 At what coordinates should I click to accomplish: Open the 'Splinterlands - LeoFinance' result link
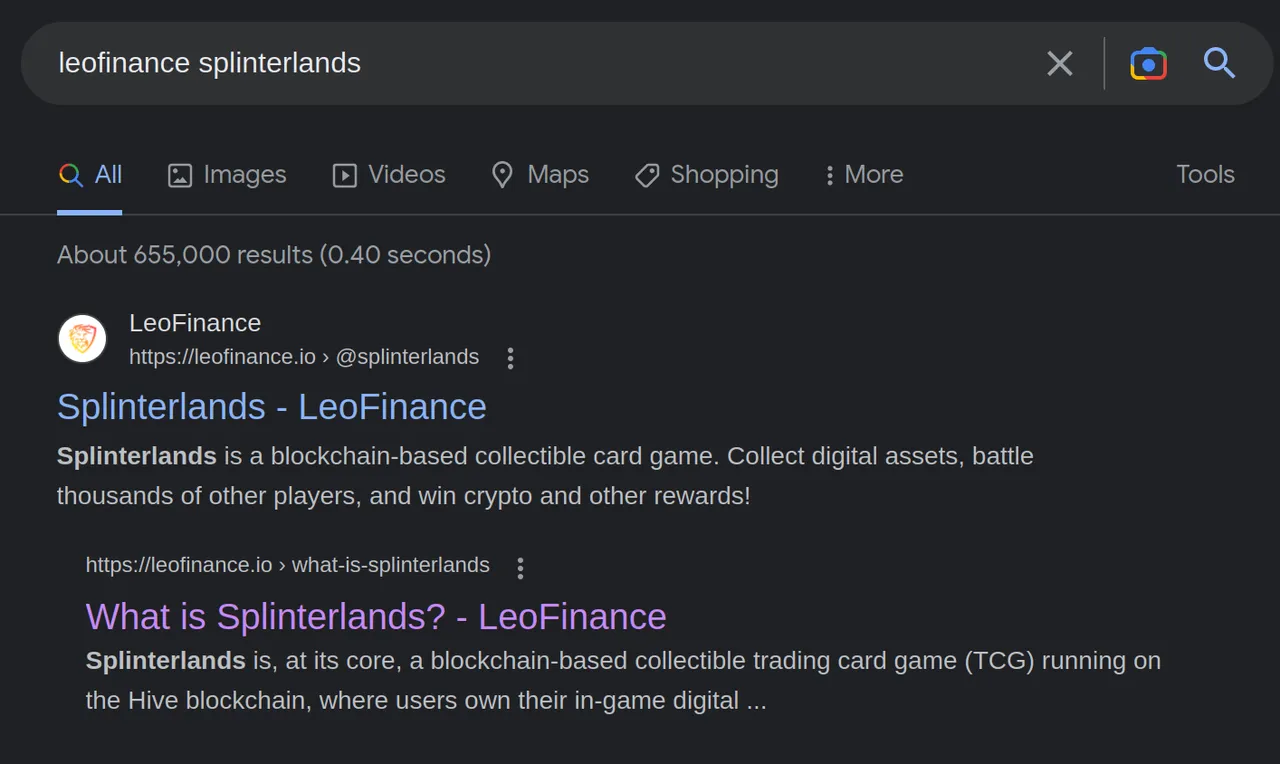click(272, 407)
